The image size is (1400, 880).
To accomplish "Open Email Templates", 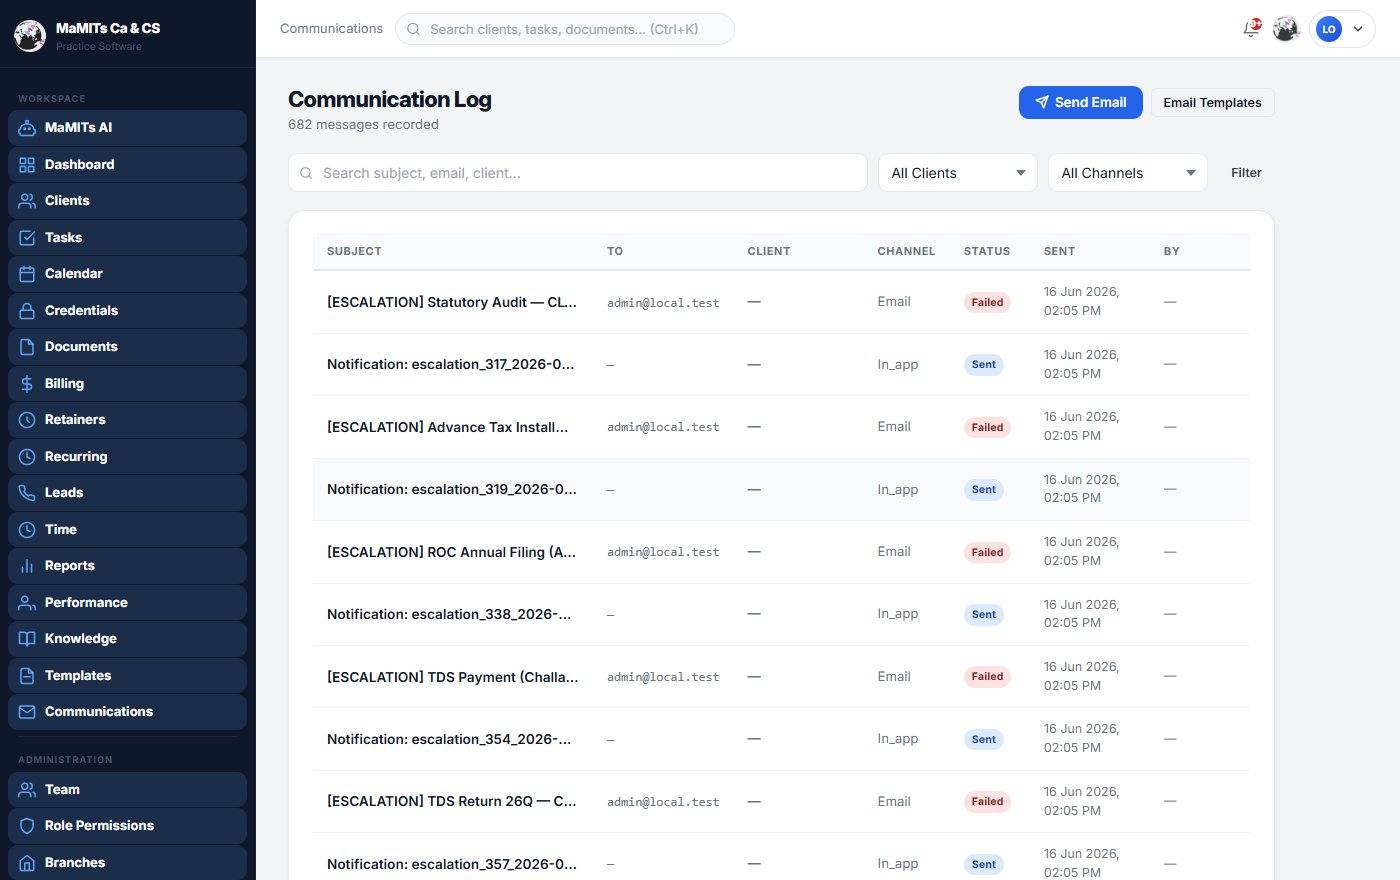I will point(1212,102).
